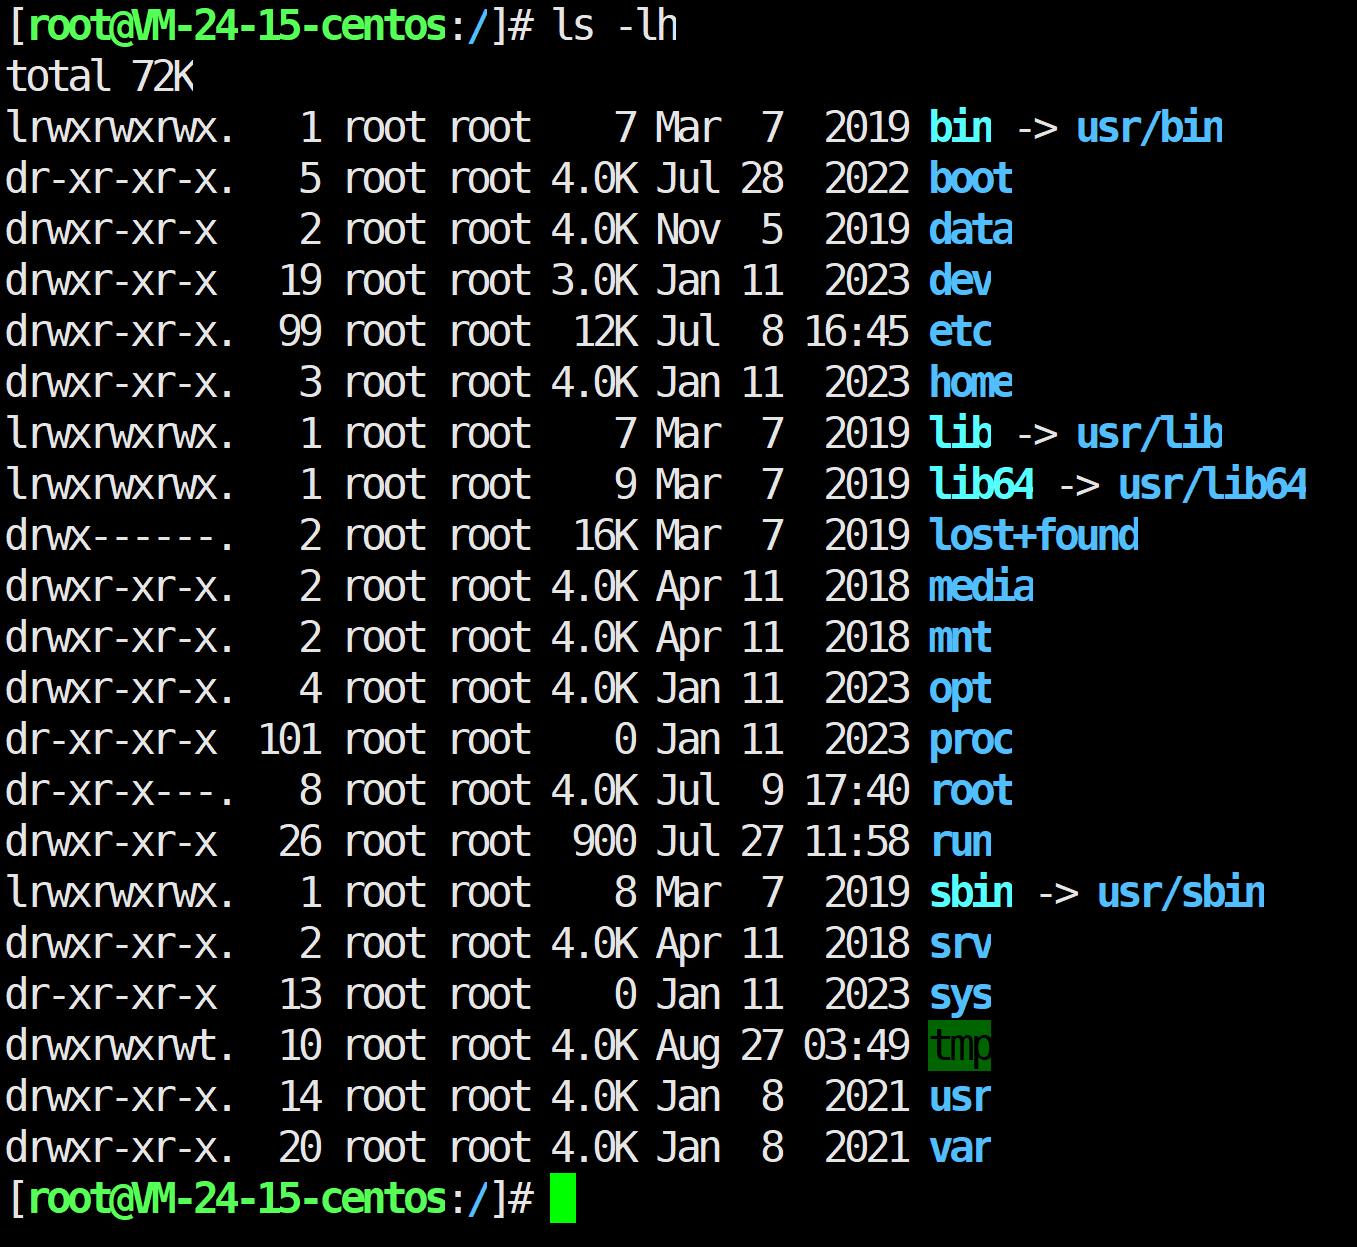1357x1247 pixels.
Task: Select the 'opt' directory name
Action: click(961, 689)
